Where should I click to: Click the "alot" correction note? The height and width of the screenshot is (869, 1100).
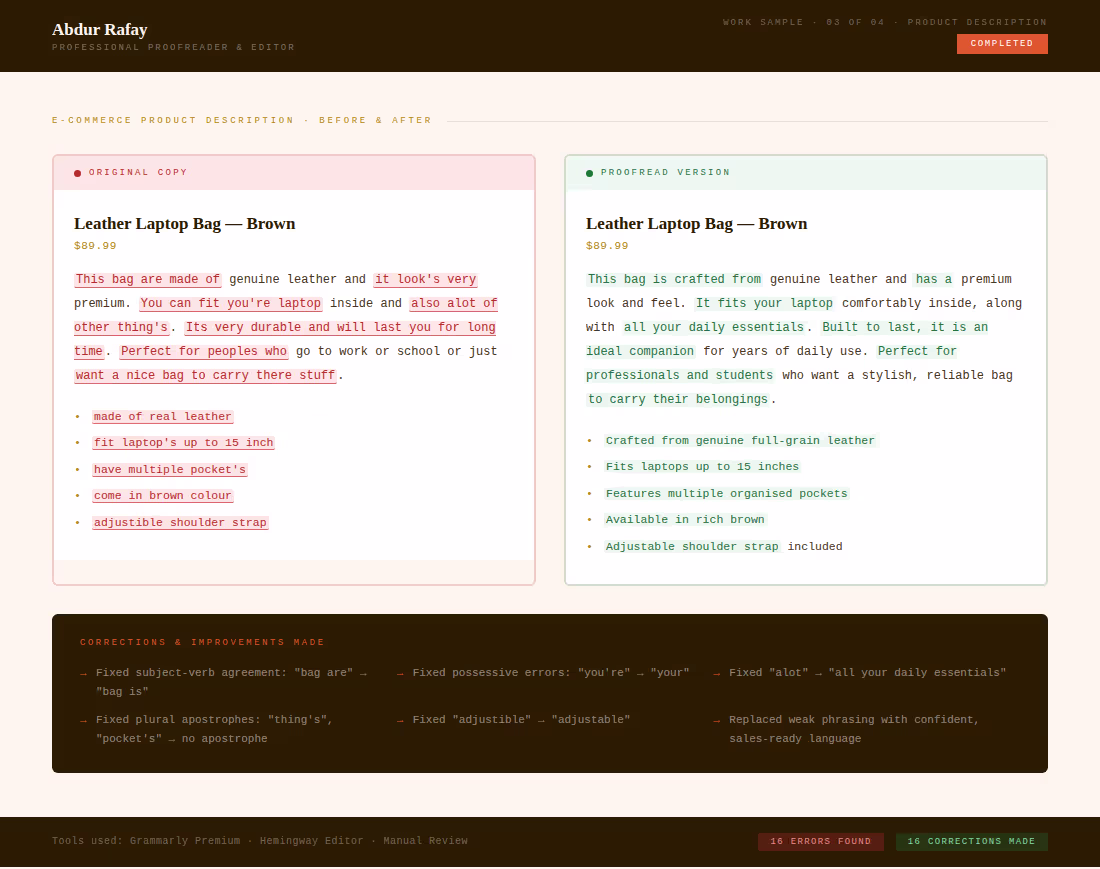pos(867,673)
